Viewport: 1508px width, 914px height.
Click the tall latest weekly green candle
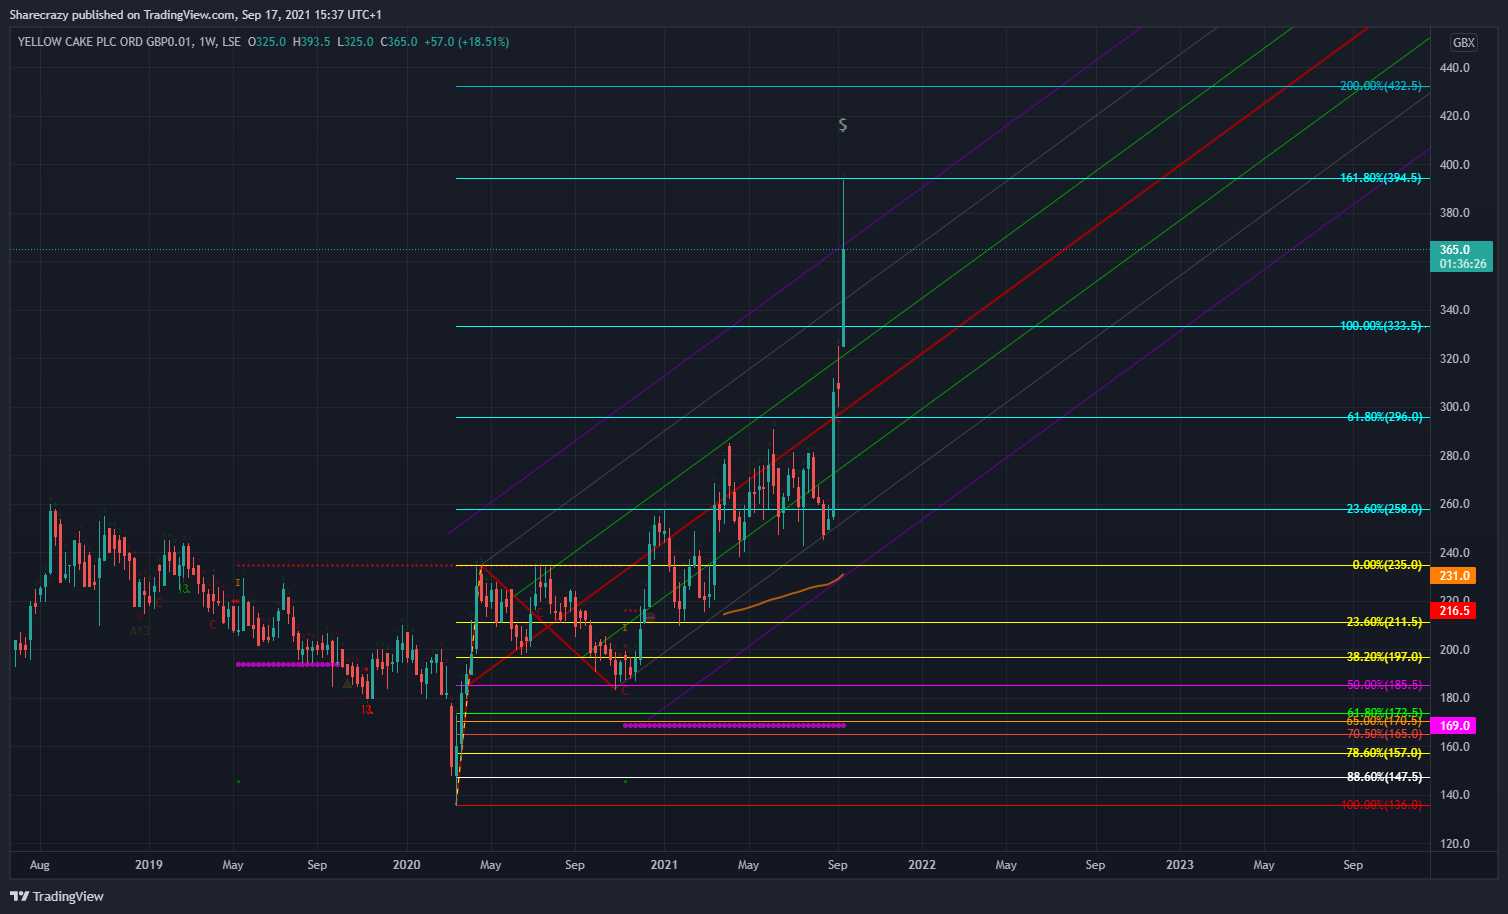pos(844,298)
